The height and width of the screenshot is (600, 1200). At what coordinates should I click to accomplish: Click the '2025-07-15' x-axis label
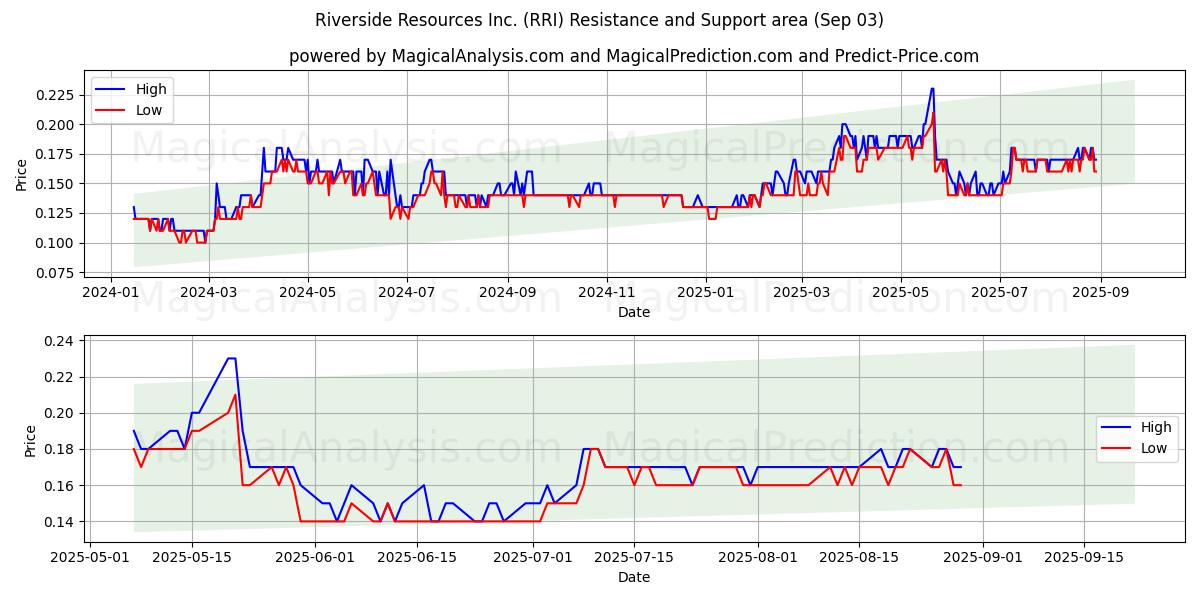pyautogui.click(x=633, y=557)
